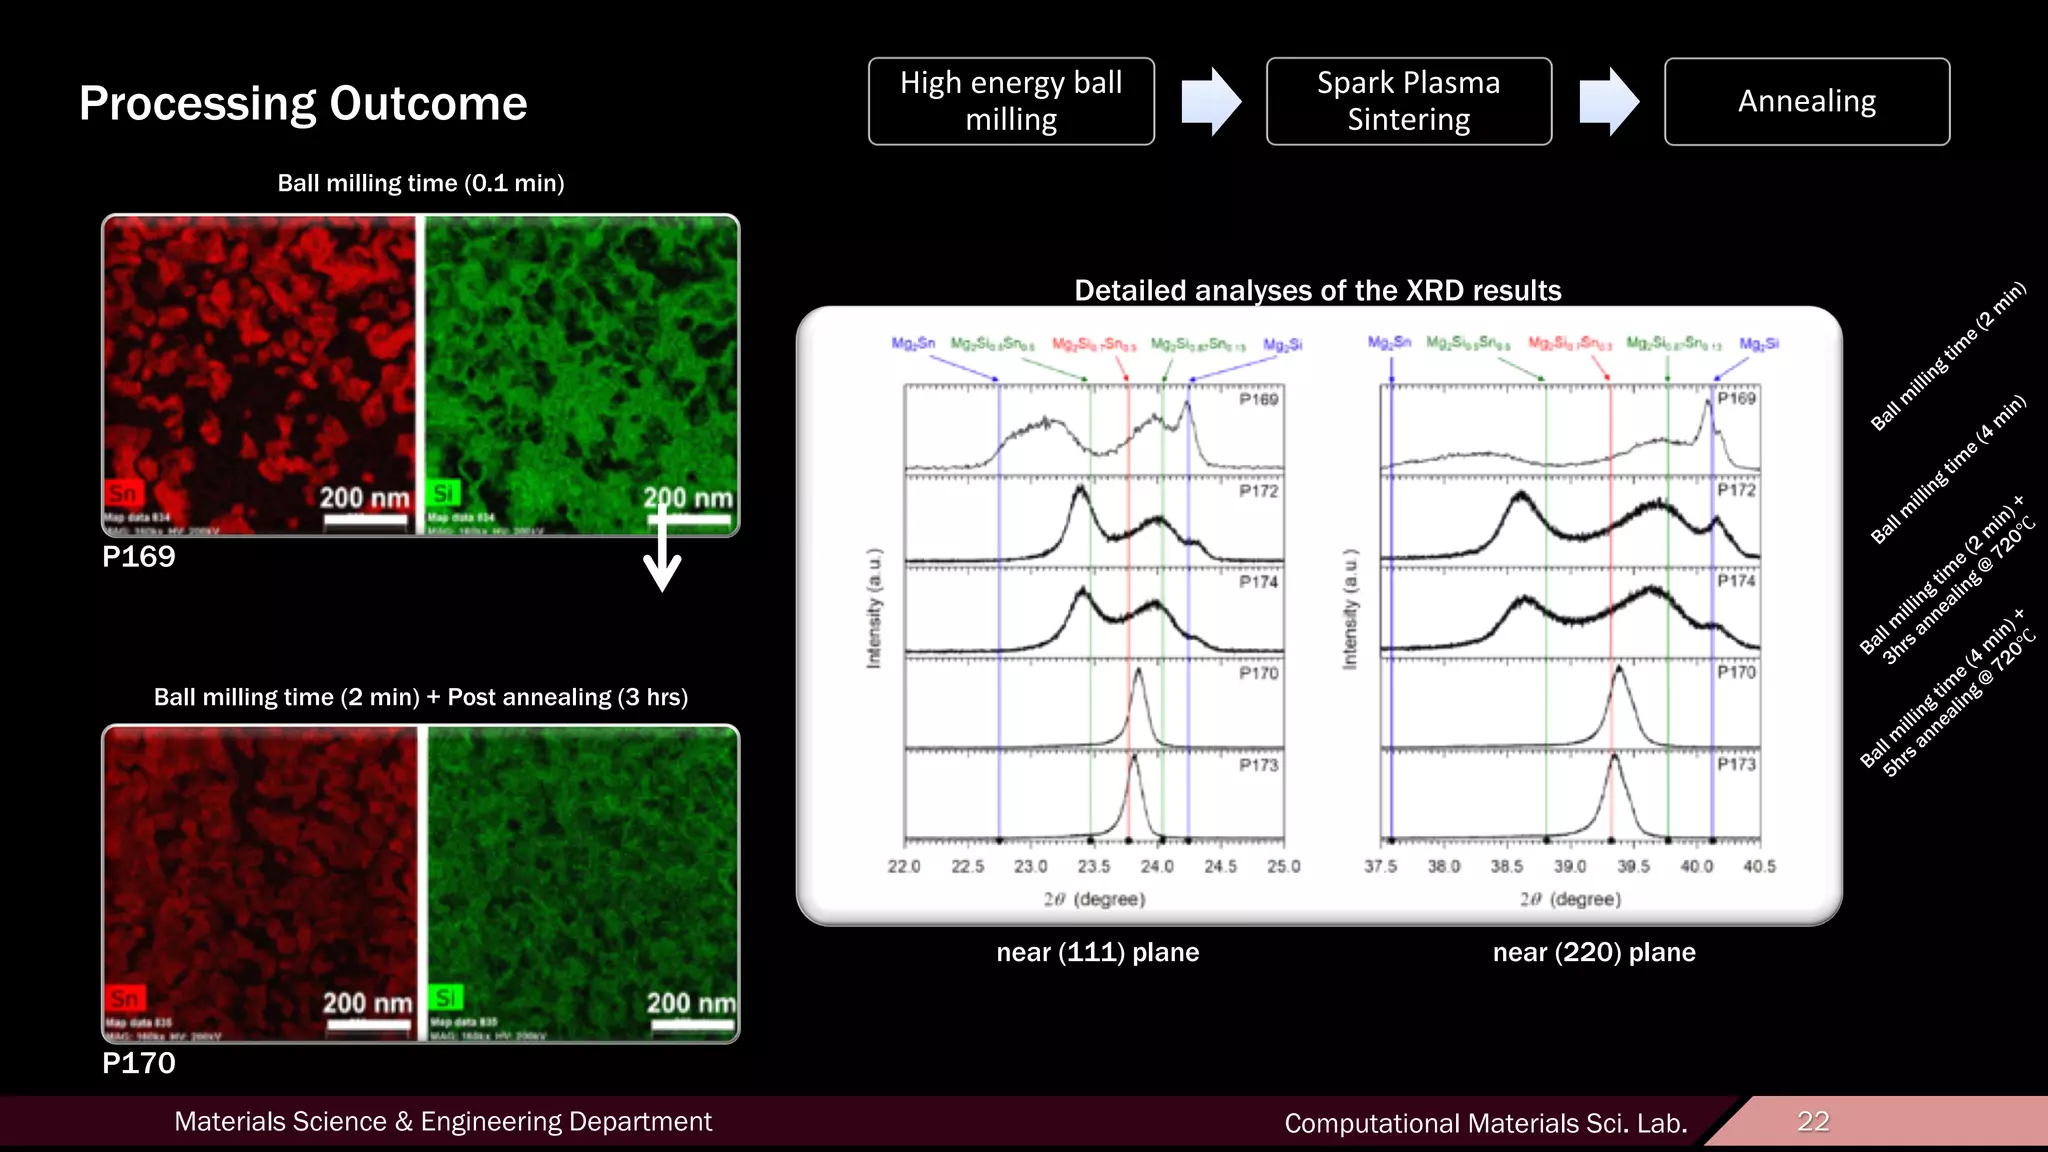
Task: Click the slide number 22 badge
Action: (1812, 1121)
